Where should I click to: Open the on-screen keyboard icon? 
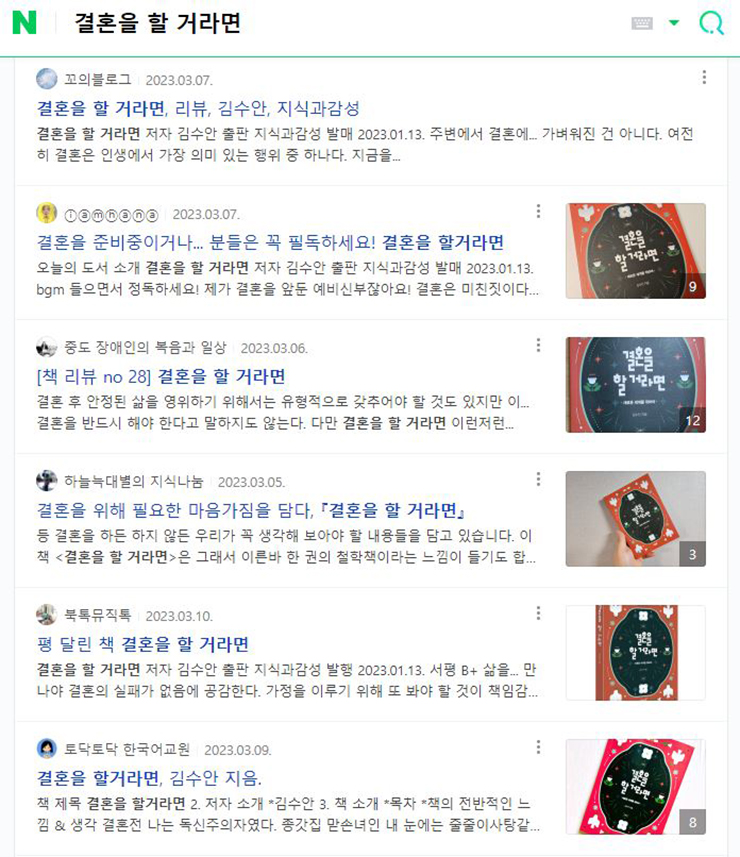[x=642, y=23]
